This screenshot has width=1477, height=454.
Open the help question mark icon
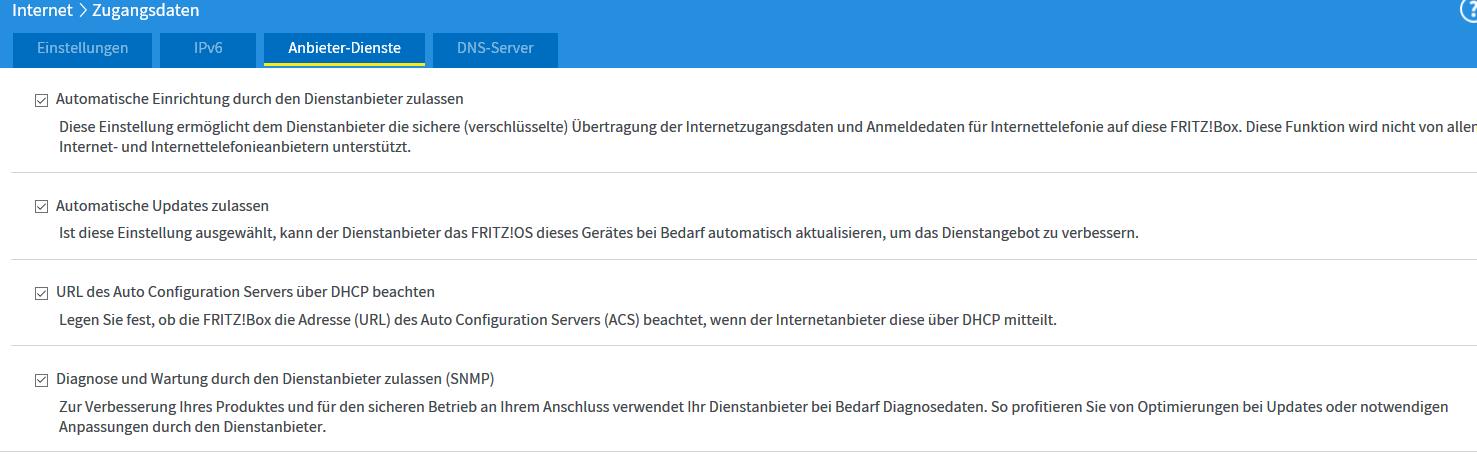1469,10
